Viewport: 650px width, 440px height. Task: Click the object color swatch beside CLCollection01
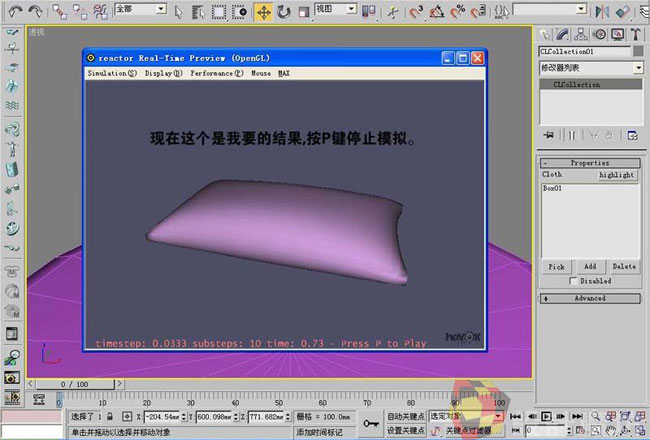tap(638, 51)
